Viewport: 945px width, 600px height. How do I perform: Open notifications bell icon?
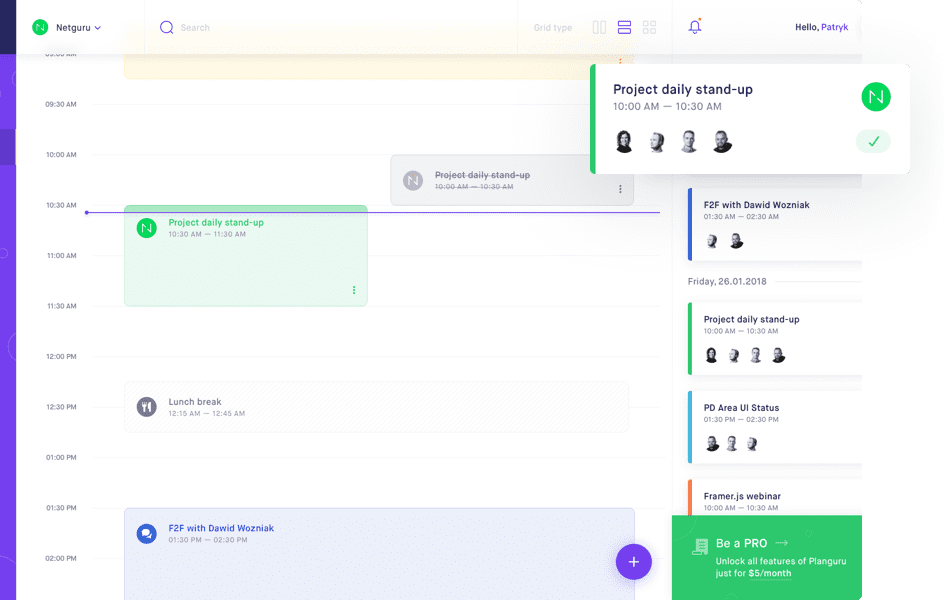695,27
